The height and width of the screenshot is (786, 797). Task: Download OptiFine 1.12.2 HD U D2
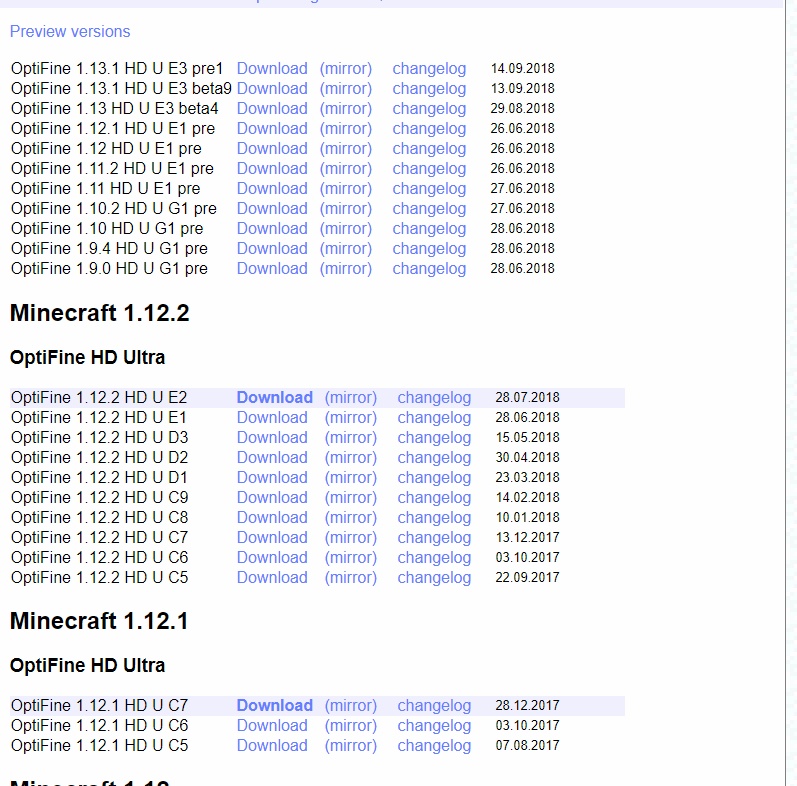[x=272, y=458]
